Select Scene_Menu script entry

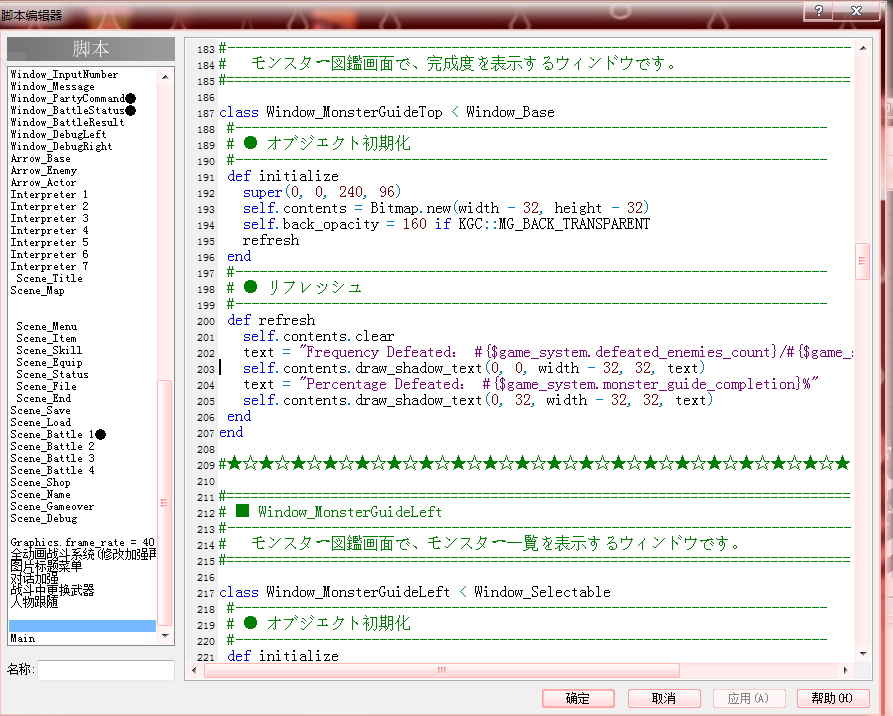pyautogui.click(x=47, y=326)
